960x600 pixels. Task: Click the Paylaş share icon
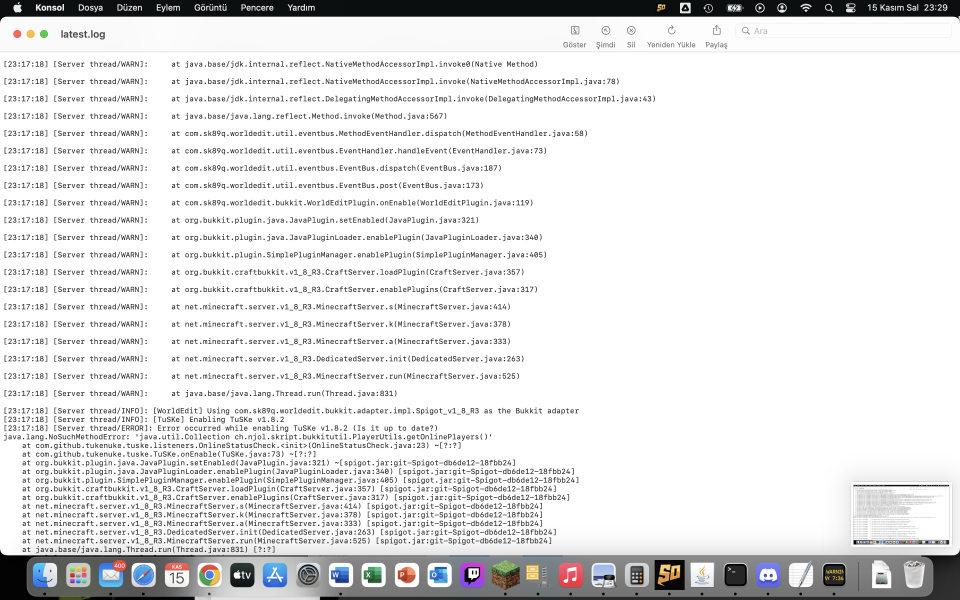(716, 31)
